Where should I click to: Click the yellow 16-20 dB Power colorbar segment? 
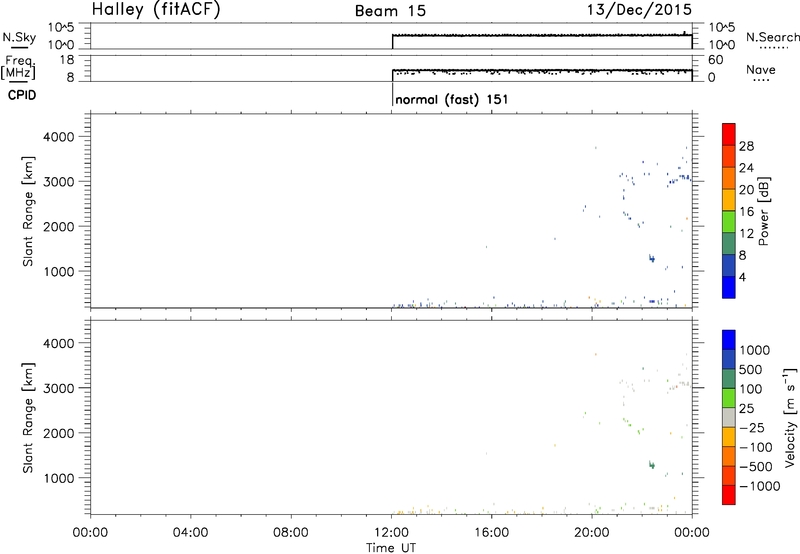pyautogui.click(x=729, y=200)
